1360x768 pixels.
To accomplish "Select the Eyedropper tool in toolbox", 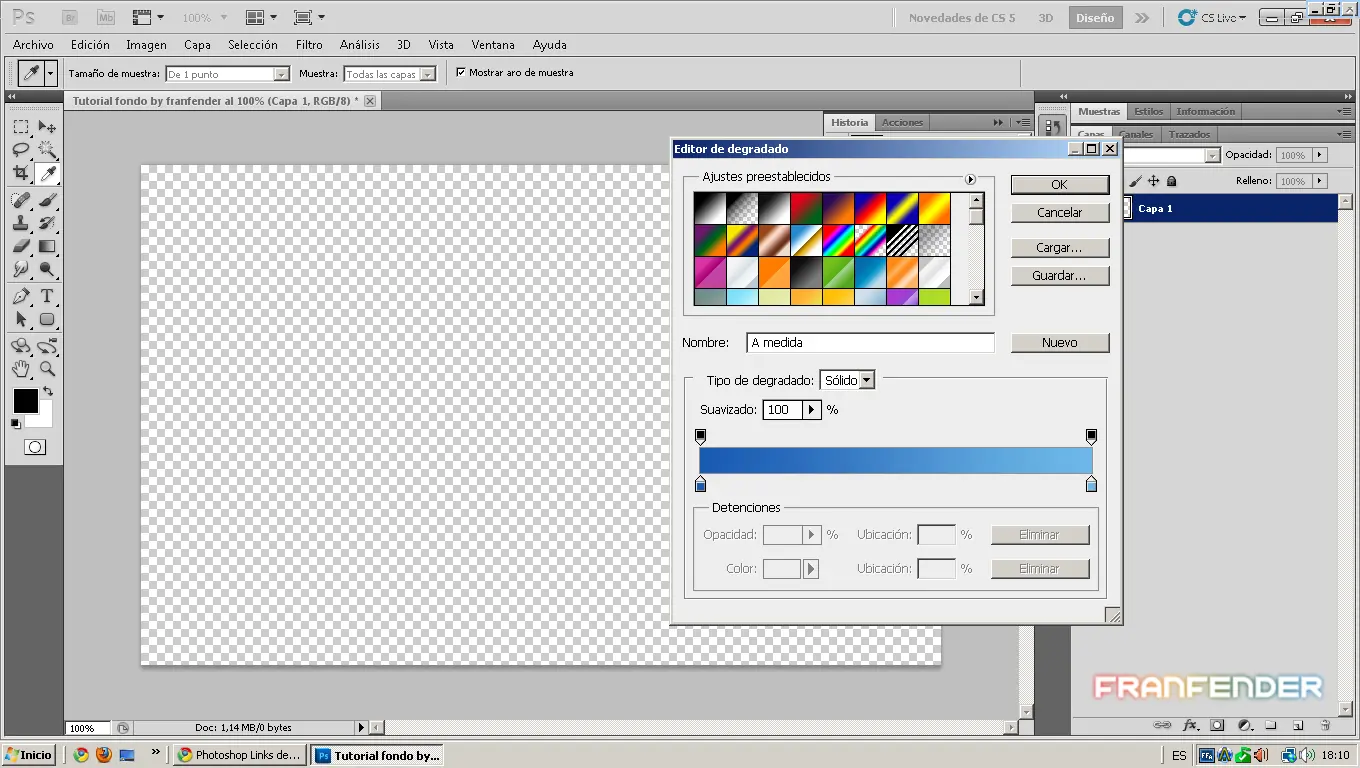I will [47, 174].
